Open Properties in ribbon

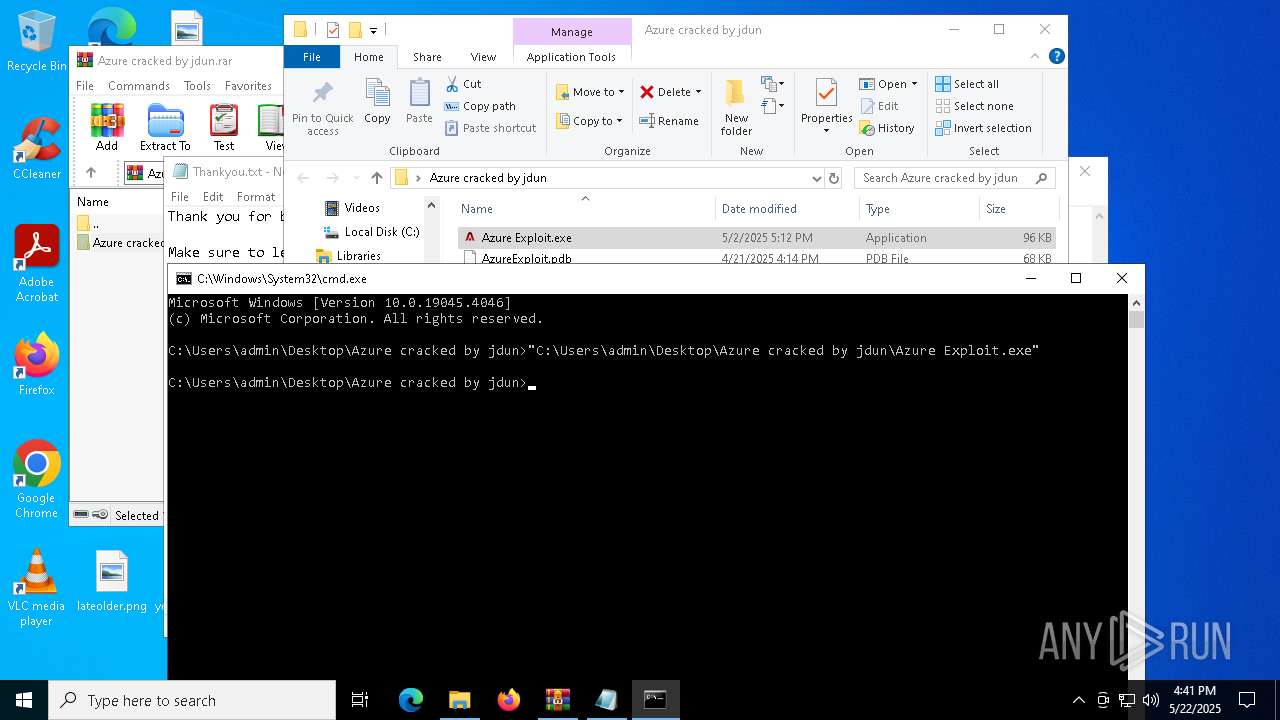coord(826,107)
